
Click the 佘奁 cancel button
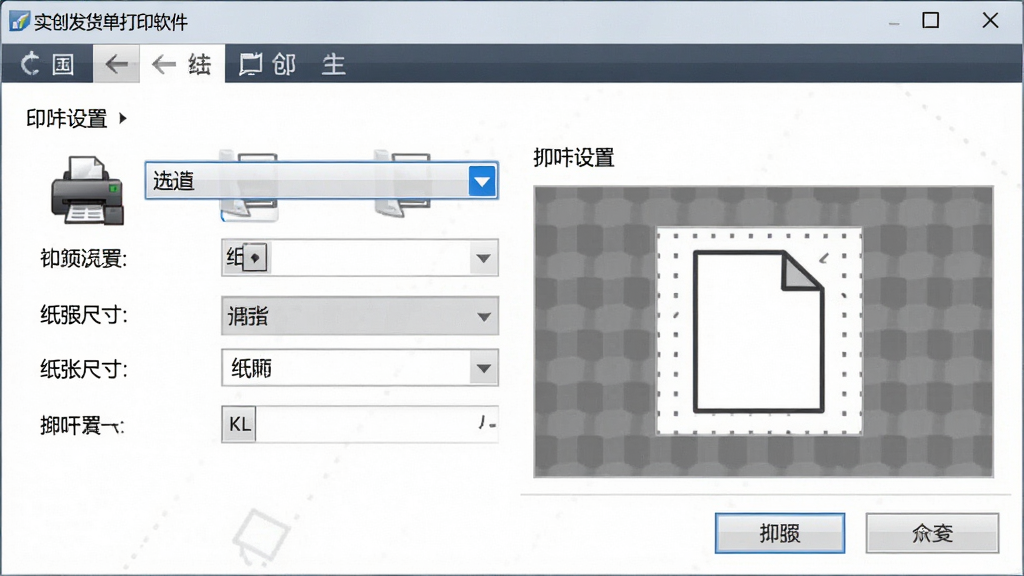pos(933,534)
